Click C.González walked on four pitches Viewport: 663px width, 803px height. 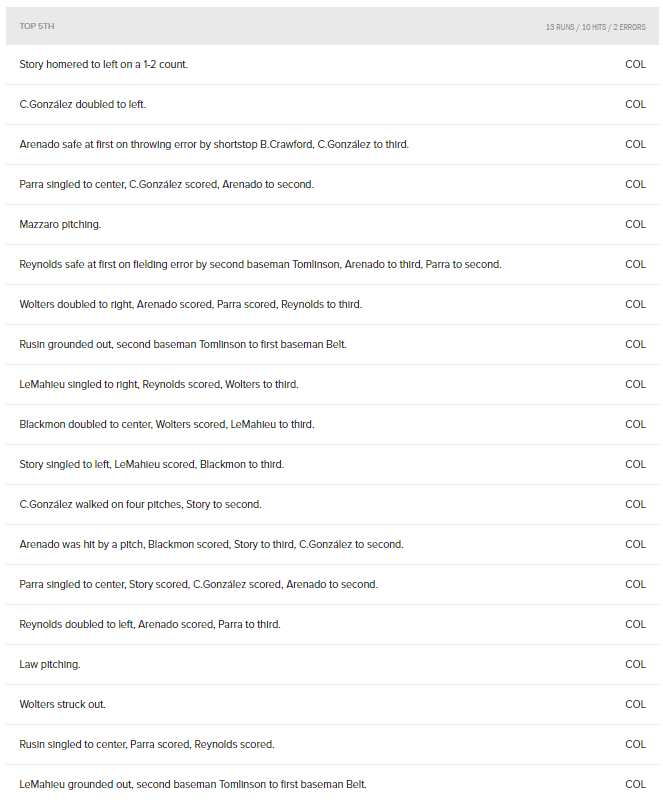pyautogui.click(x=140, y=504)
